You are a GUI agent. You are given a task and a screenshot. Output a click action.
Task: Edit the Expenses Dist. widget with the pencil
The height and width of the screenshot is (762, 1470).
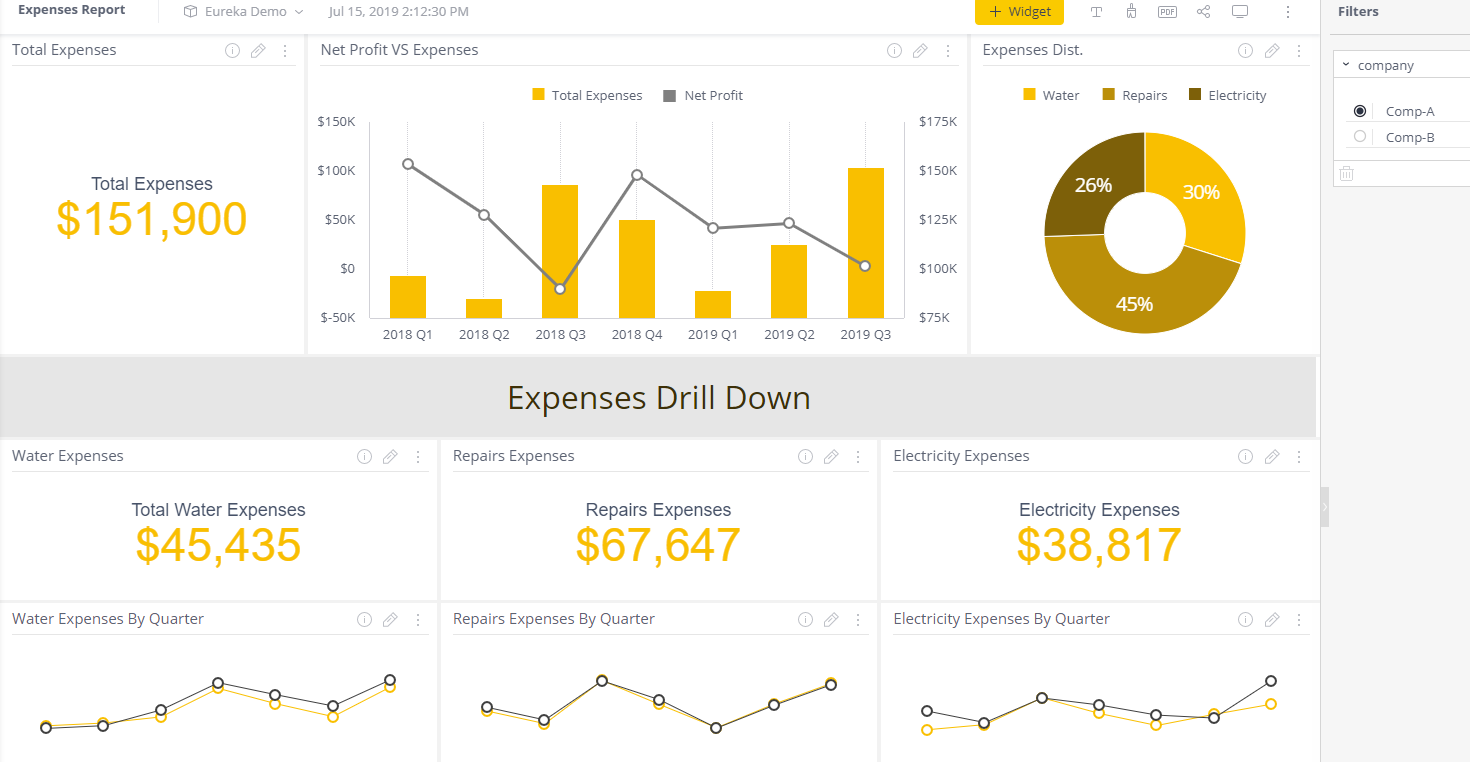click(x=1272, y=51)
